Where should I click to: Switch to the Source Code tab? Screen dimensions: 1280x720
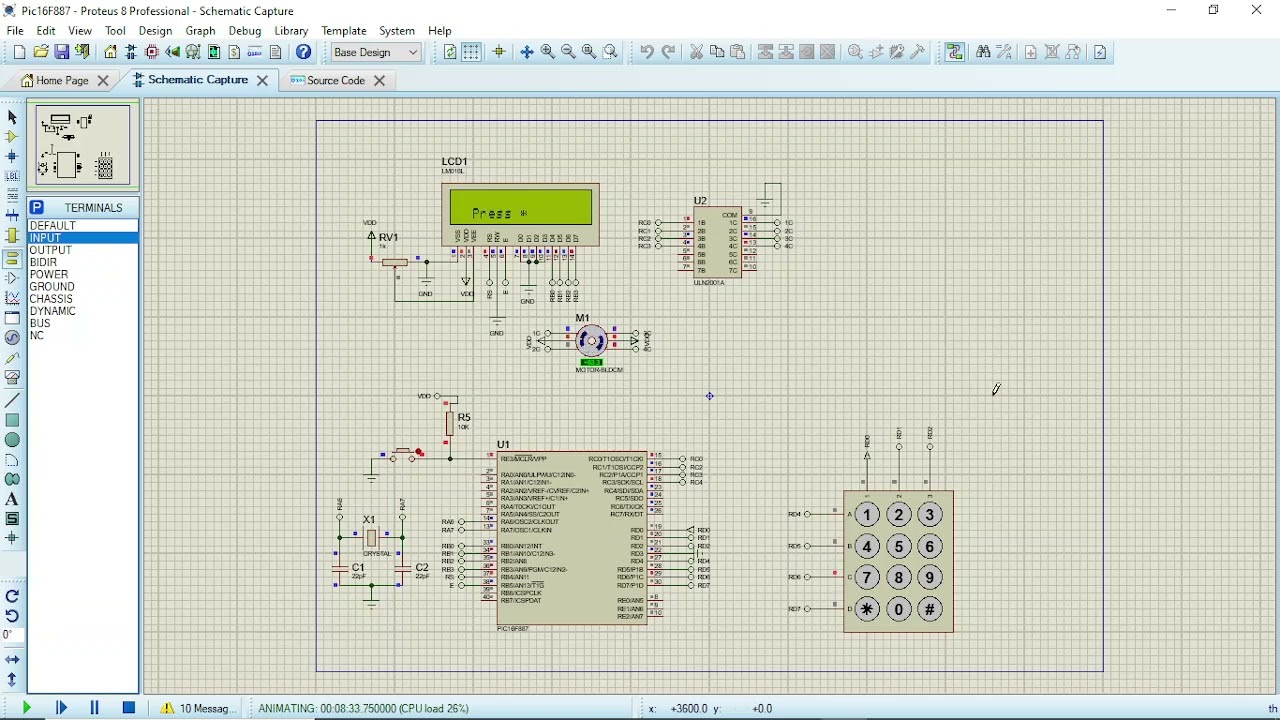(336, 81)
